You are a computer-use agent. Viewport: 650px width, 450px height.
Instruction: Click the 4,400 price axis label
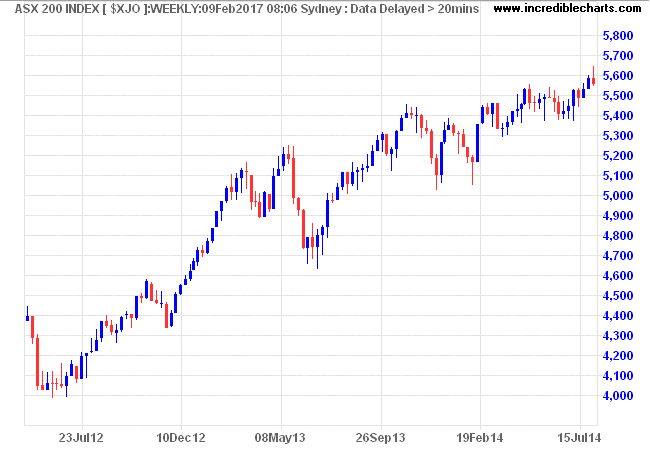pyautogui.click(x=618, y=316)
